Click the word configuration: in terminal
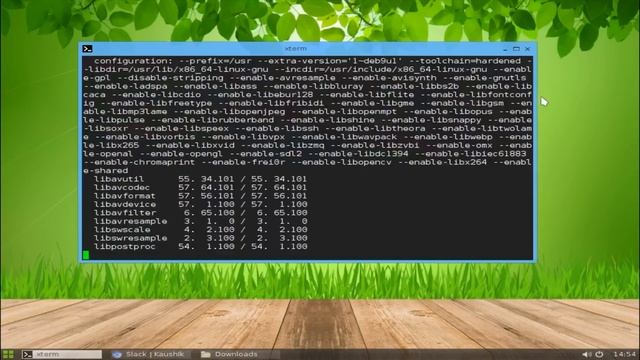Screen dimensions: 640x360 pyautogui.click(x=133, y=61)
